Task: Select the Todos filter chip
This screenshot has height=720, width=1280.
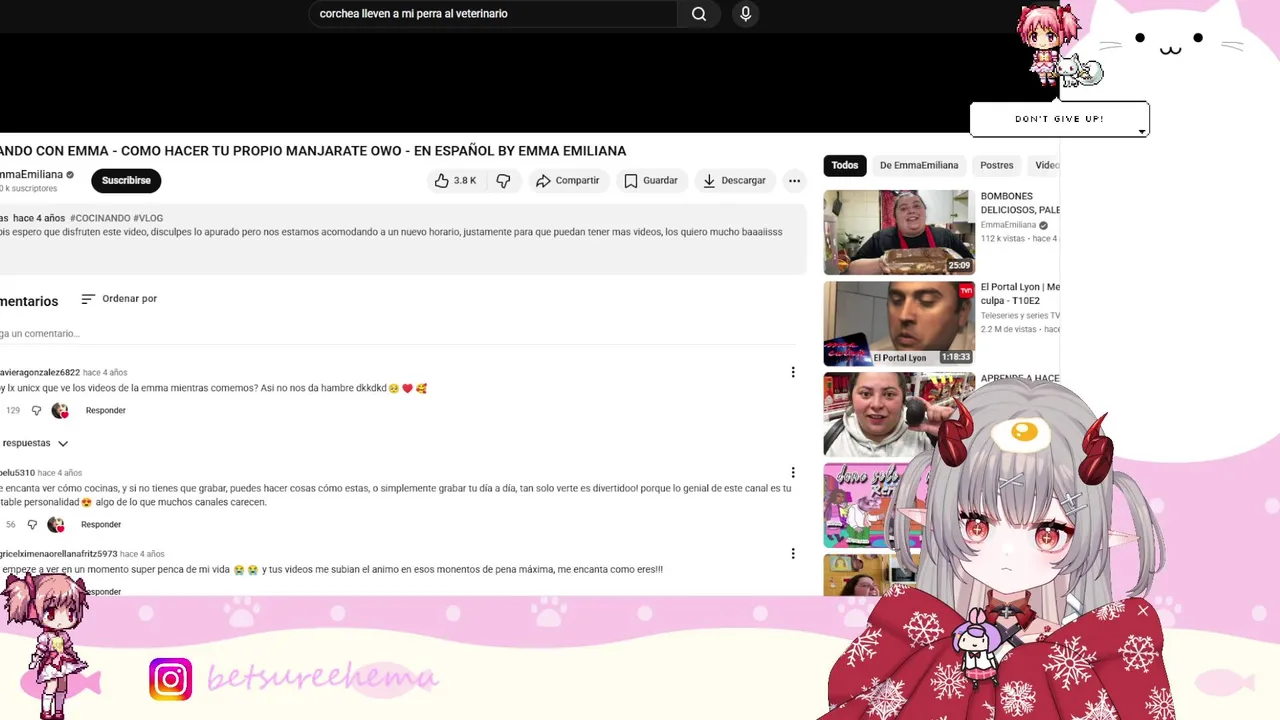Action: 845,166
